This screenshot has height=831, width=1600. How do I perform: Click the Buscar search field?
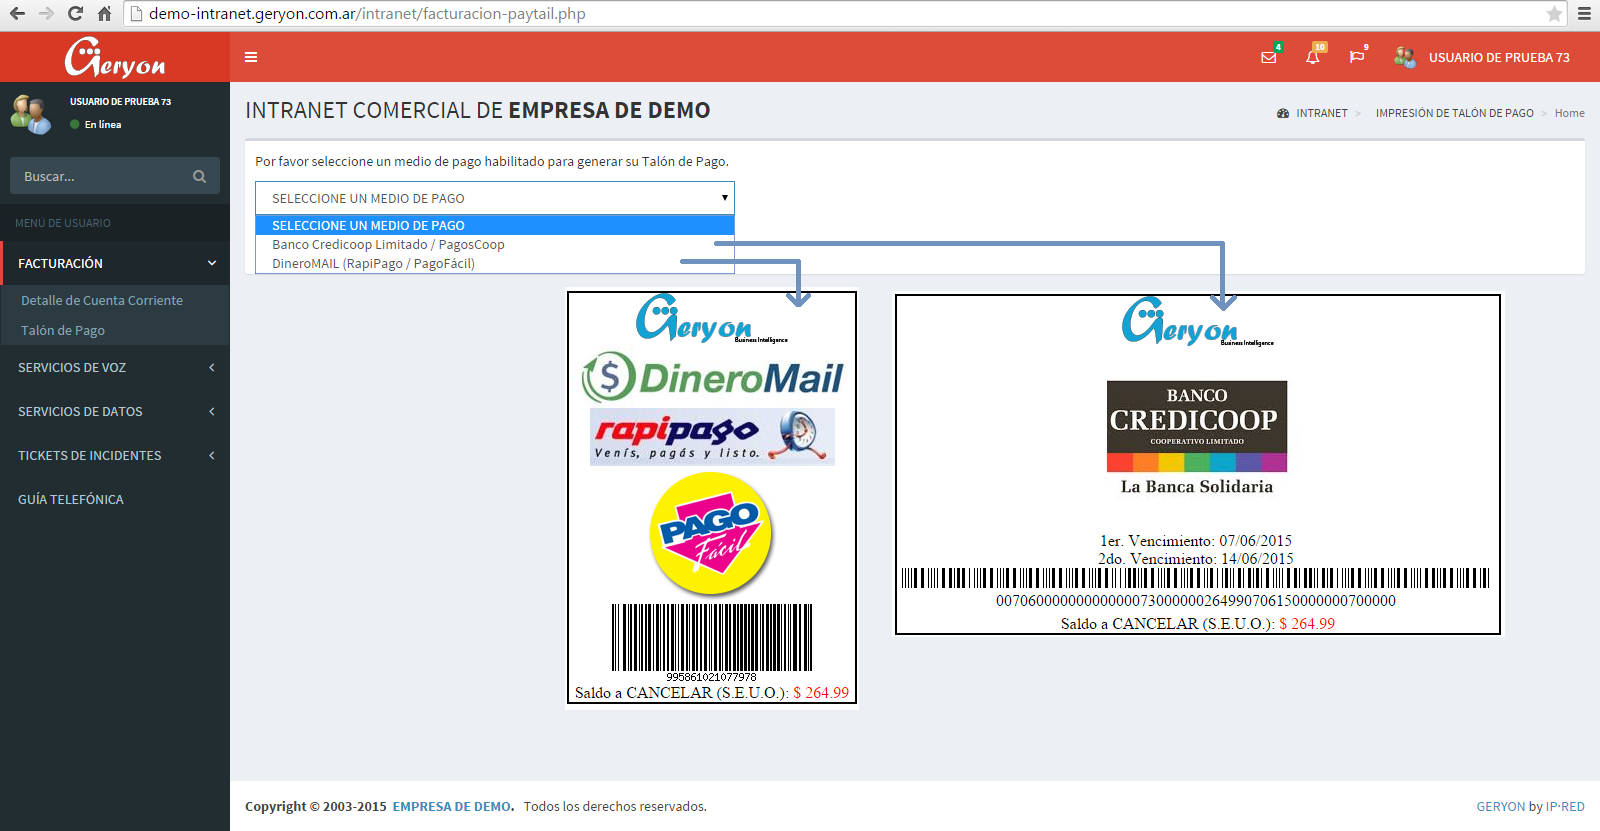tap(100, 176)
